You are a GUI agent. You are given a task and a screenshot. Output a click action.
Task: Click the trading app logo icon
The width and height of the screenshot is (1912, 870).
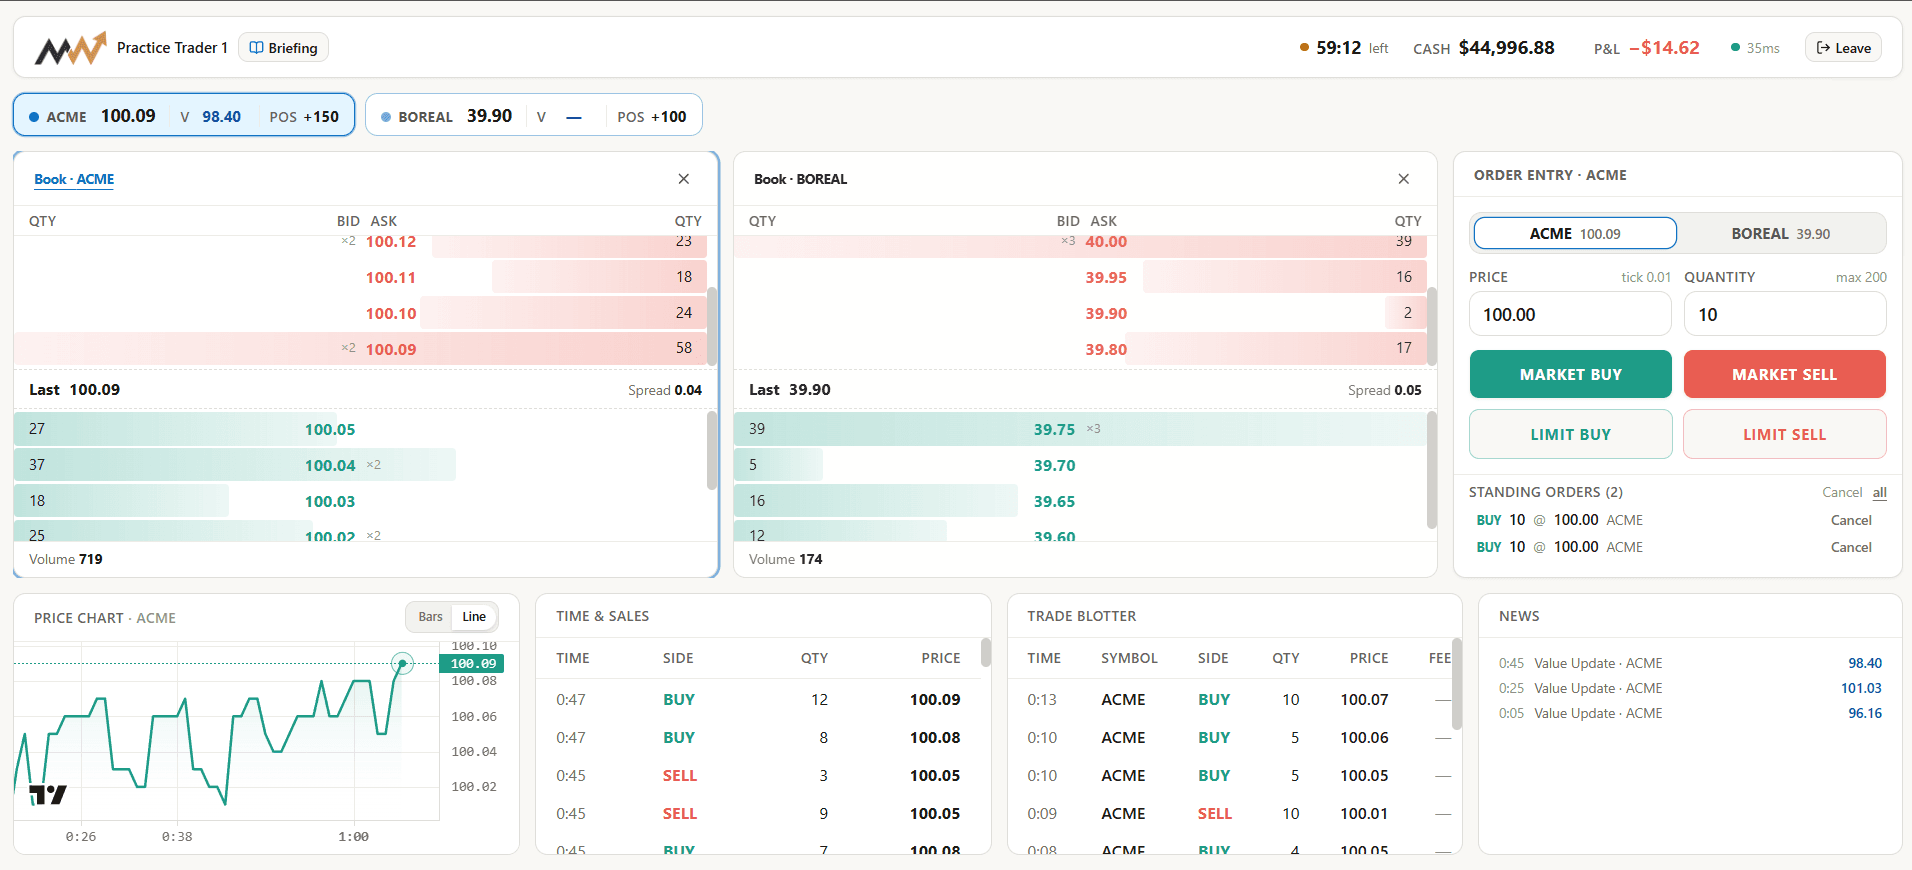click(70, 48)
